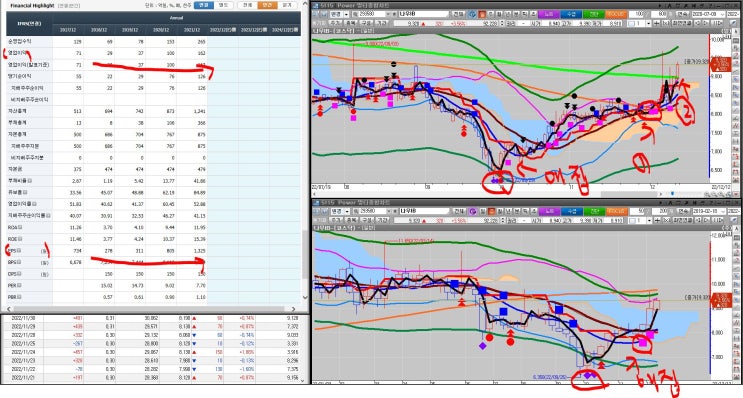Click the purple button in top chart toolbar

549,14
